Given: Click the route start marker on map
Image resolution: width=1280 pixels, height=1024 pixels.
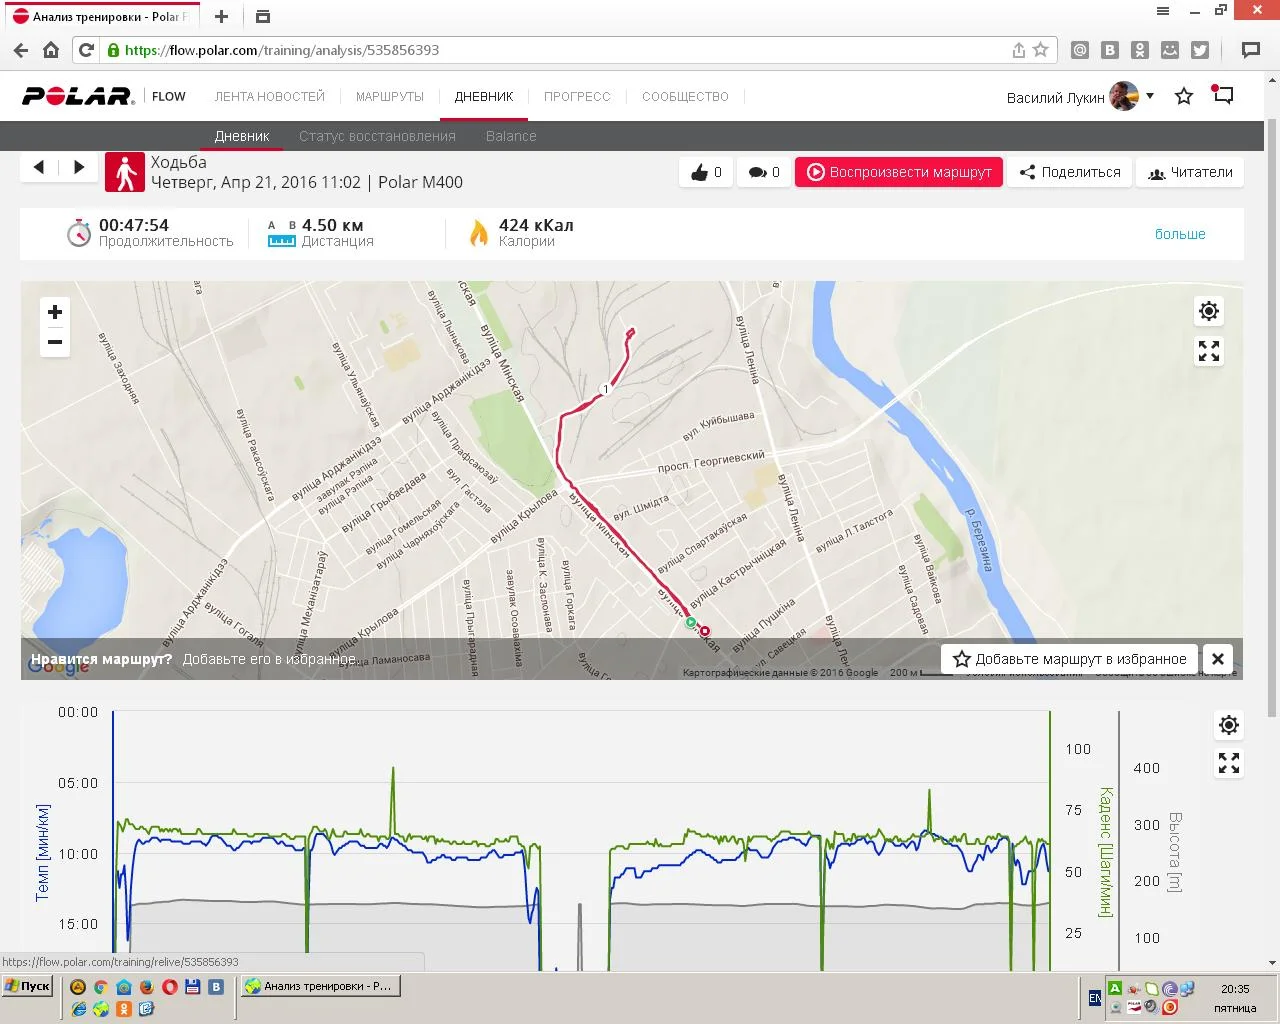Looking at the screenshot, I should coord(690,623).
